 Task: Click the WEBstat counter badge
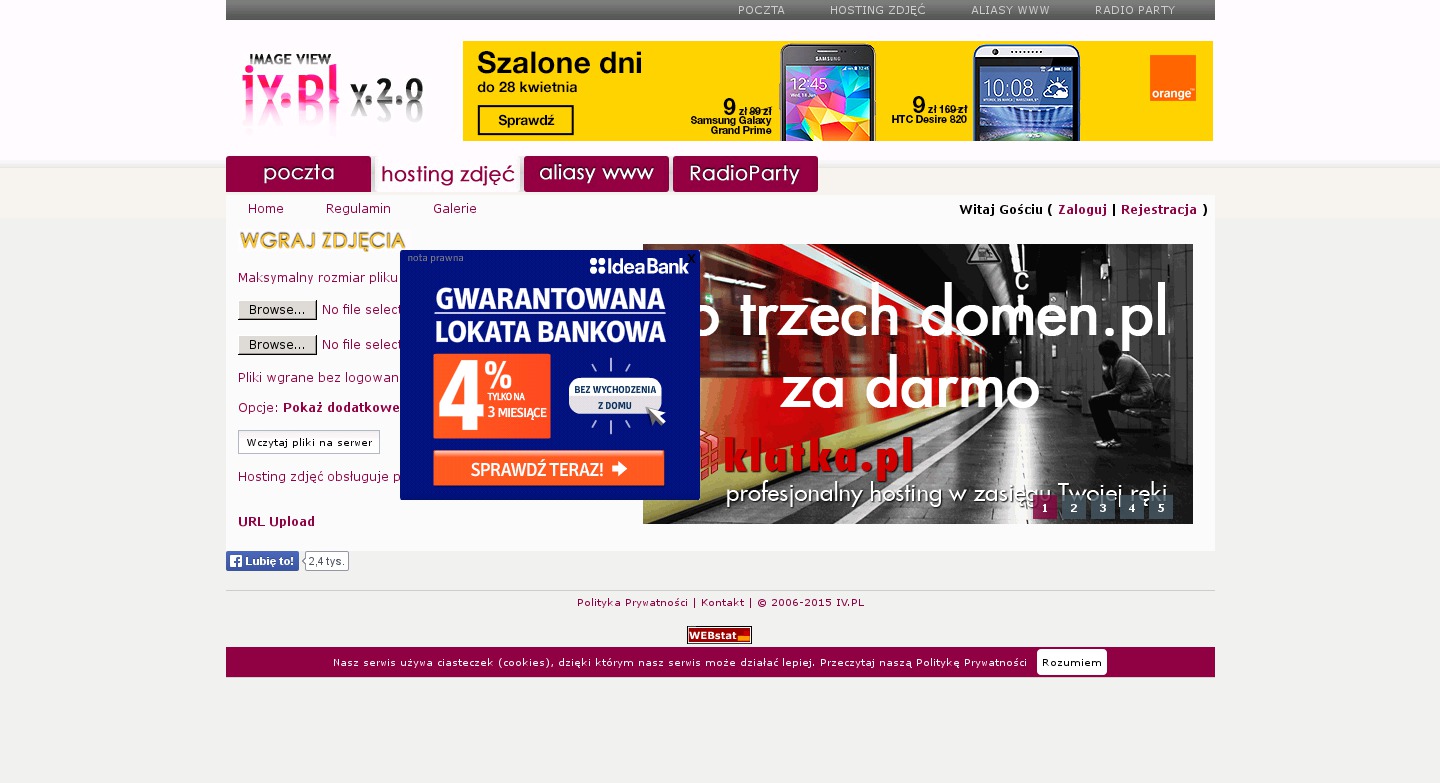coord(719,635)
